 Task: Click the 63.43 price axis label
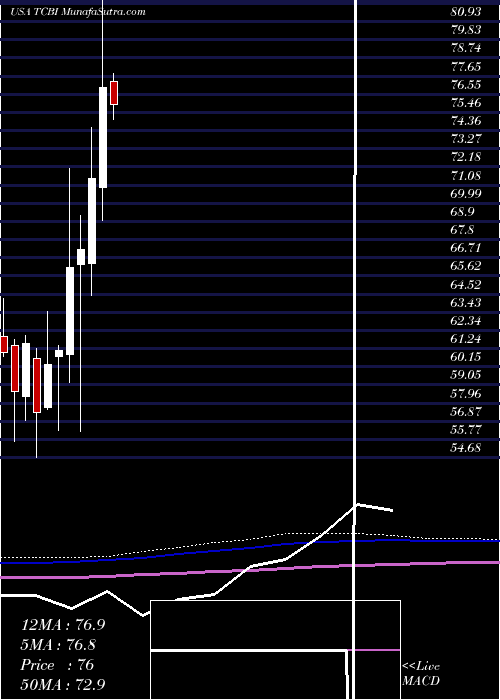466,303
